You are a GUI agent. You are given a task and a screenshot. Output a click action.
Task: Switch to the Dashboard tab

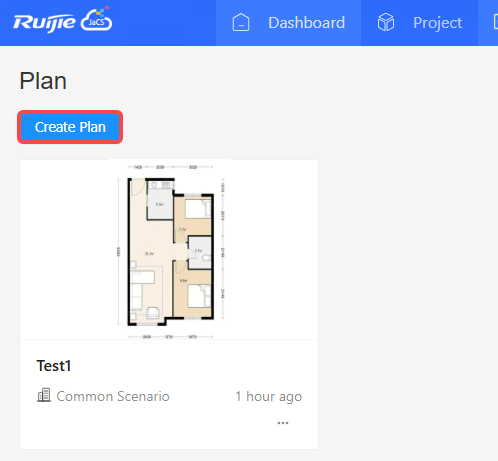[288, 23]
